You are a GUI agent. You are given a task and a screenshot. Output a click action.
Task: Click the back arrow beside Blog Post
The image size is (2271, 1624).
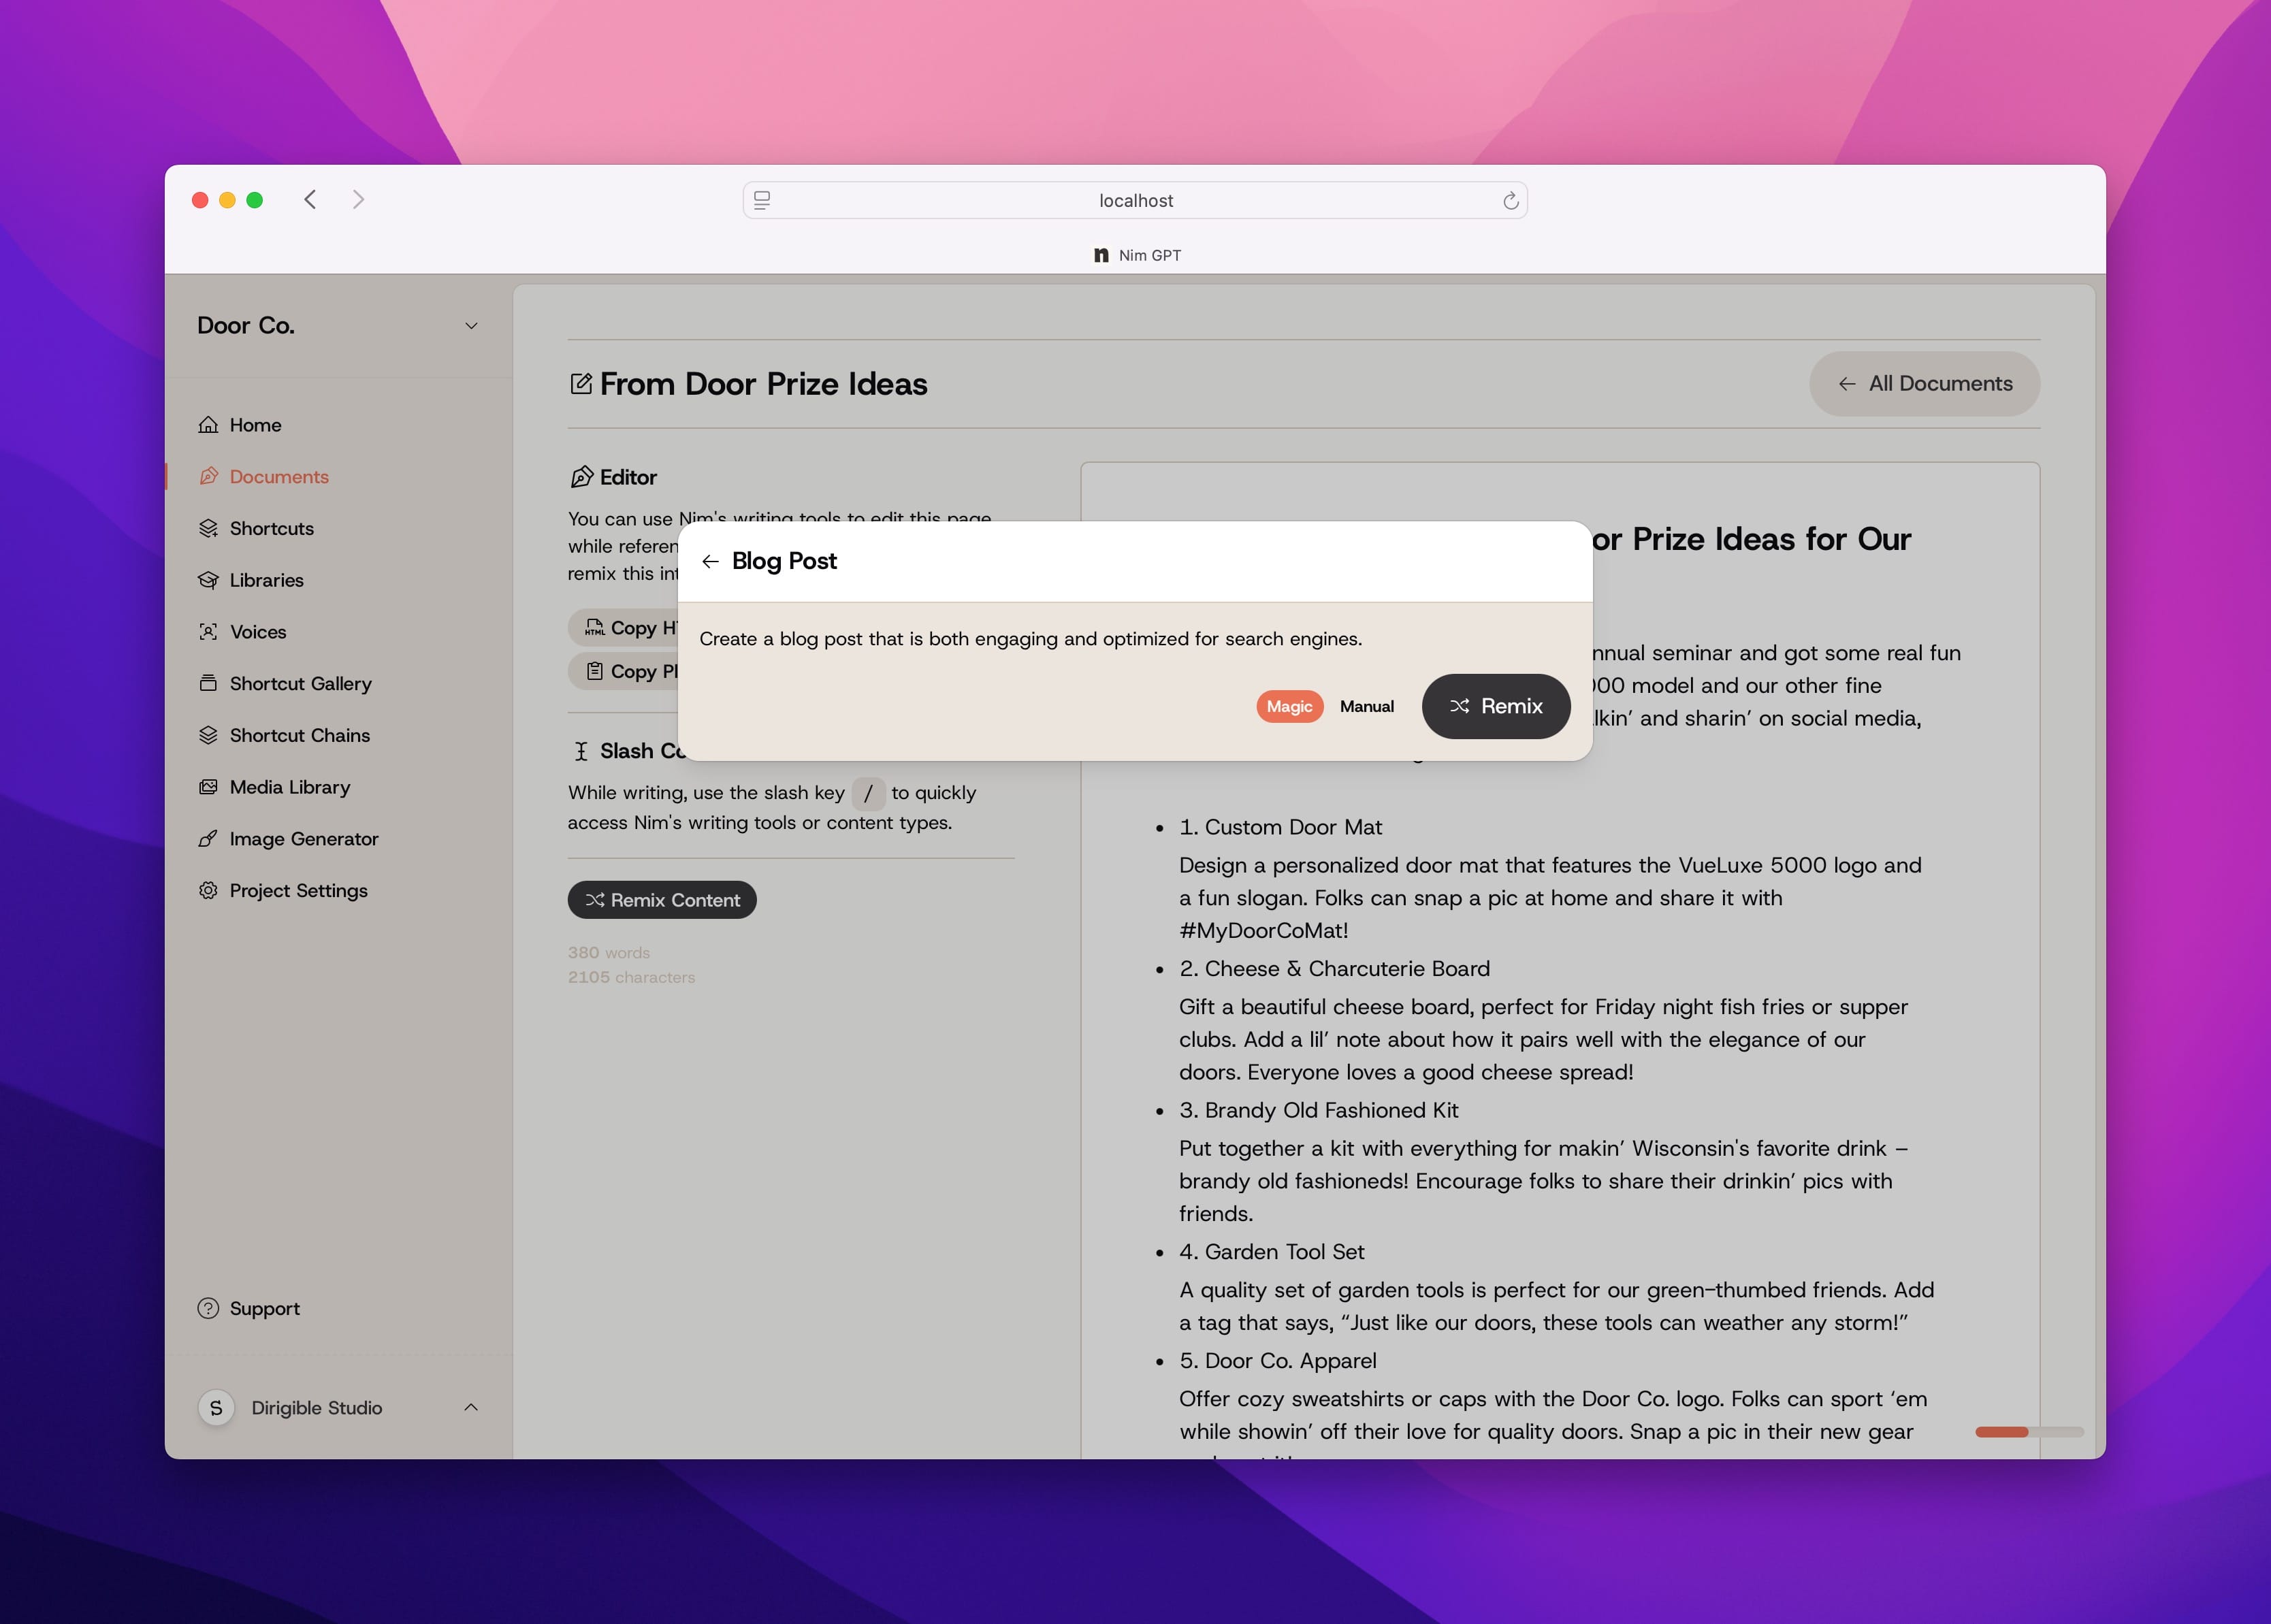pos(710,561)
